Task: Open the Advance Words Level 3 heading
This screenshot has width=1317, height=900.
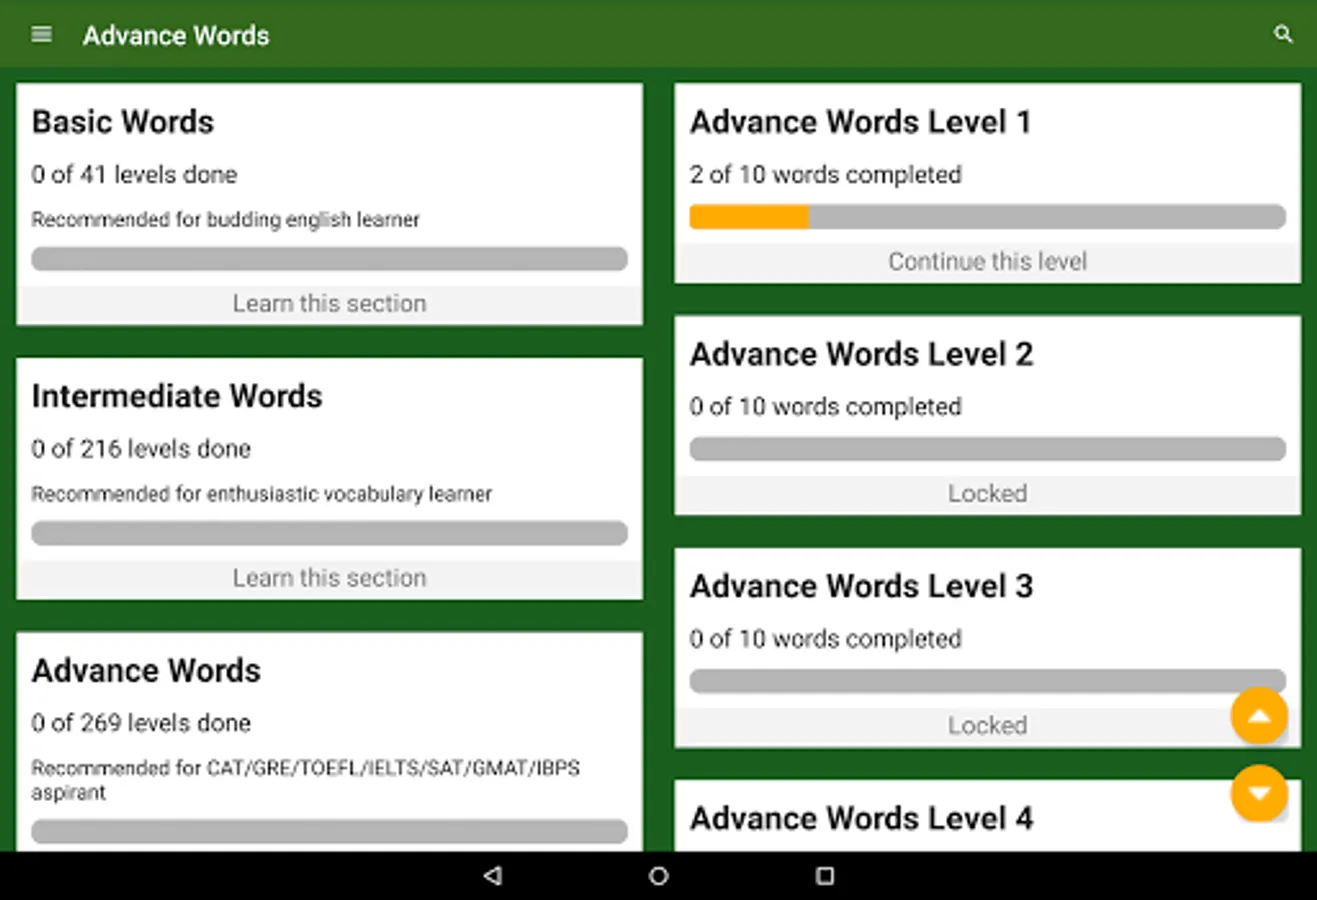Action: click(x=861, y=586)
